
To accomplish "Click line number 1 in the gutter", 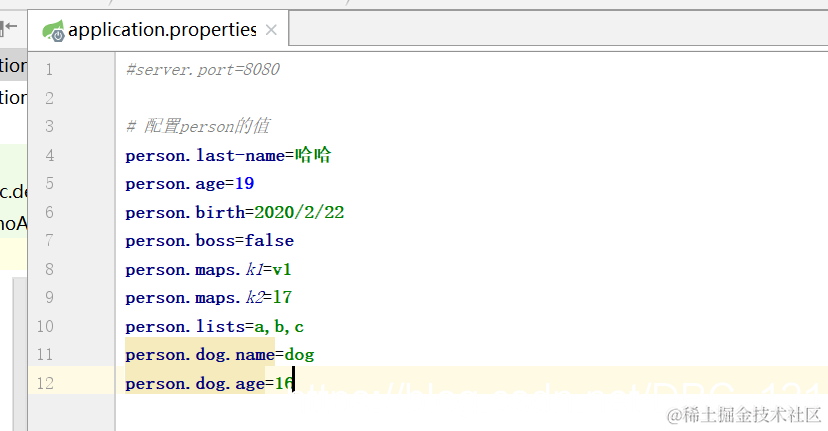I will [49, 70].
